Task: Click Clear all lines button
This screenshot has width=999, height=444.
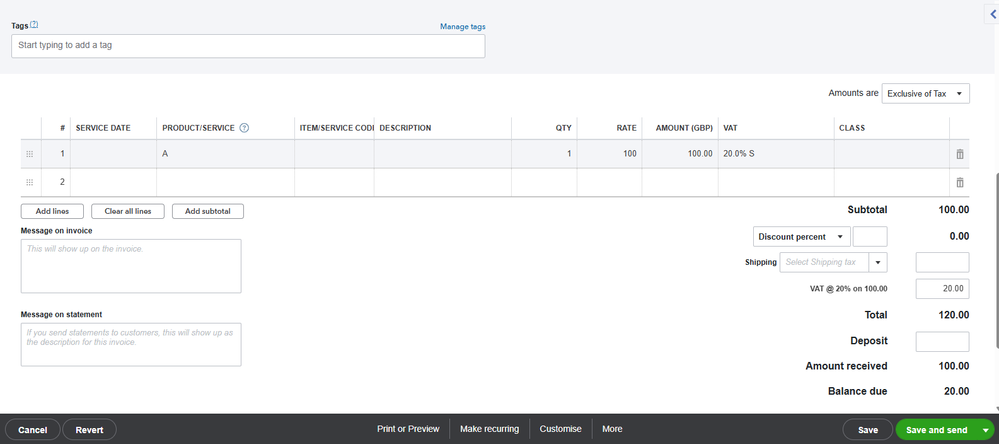Action: [128, 211]
